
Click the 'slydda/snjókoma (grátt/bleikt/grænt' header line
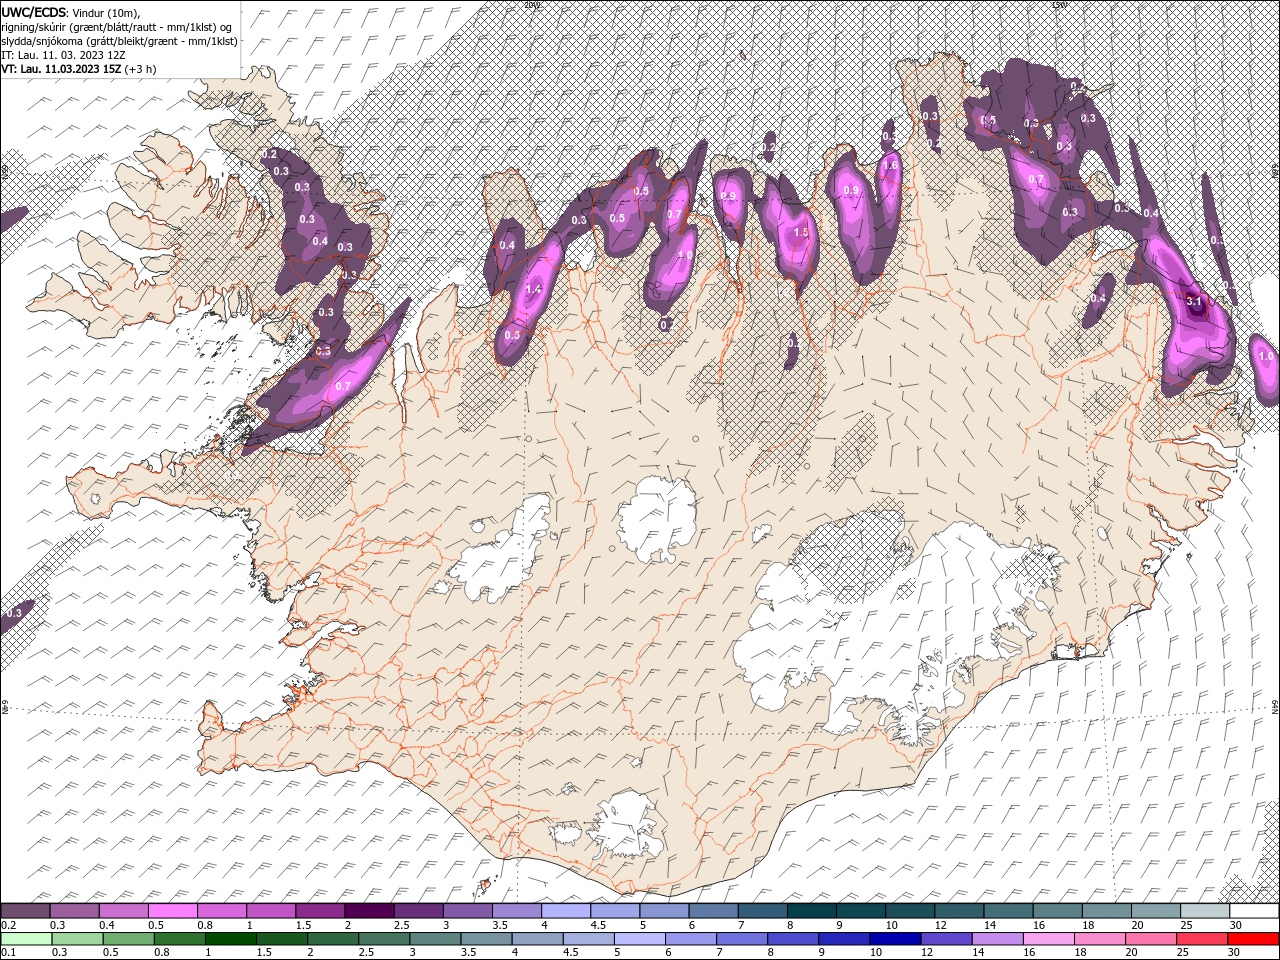point(120,41)
